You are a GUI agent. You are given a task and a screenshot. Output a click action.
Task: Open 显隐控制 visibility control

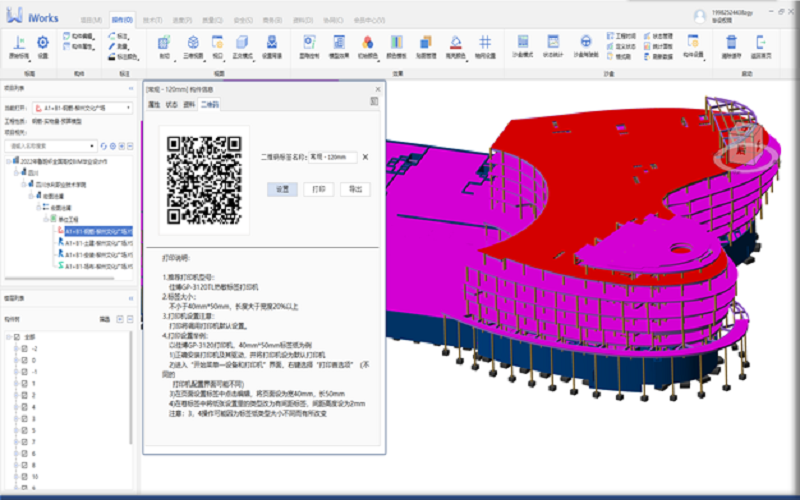(x=309, y=46)
